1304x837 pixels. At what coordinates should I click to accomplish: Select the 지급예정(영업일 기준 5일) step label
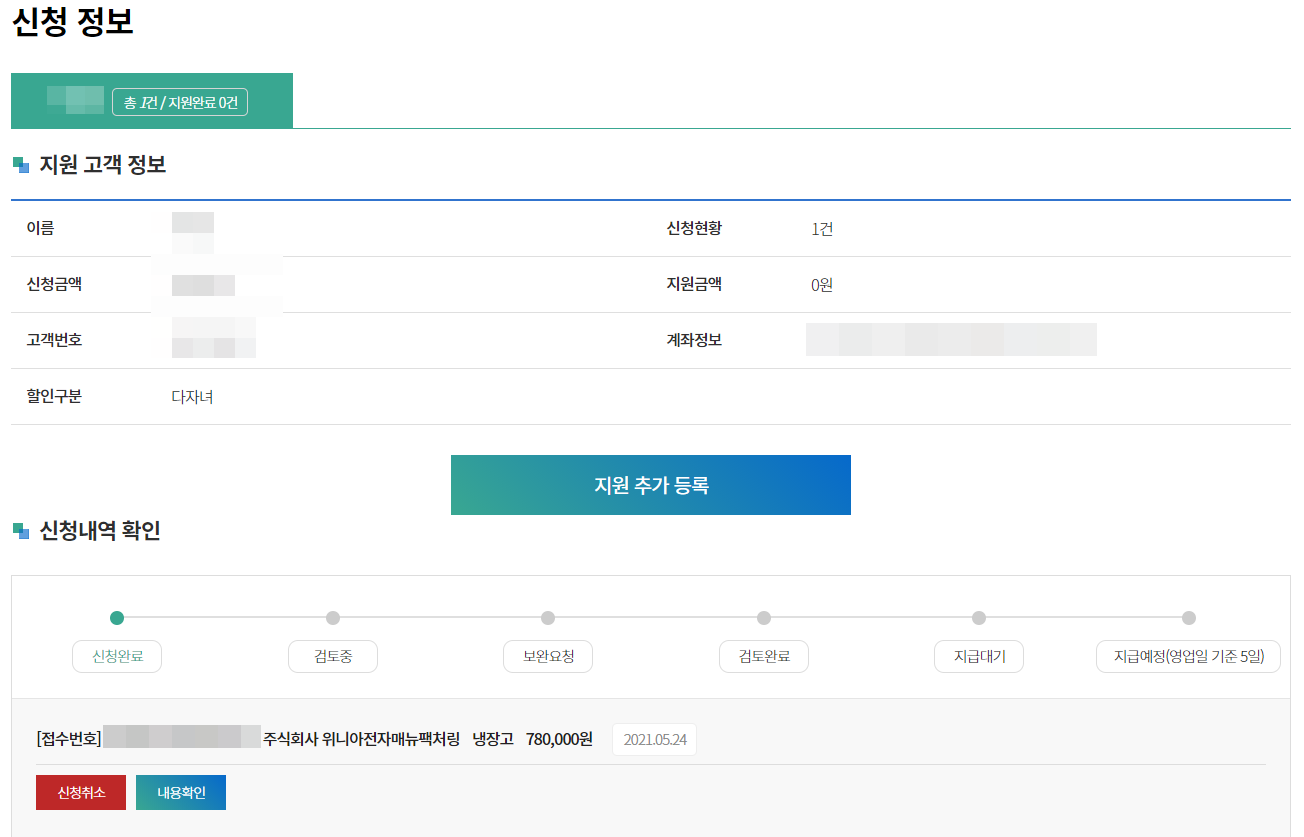coord(1188,656)
